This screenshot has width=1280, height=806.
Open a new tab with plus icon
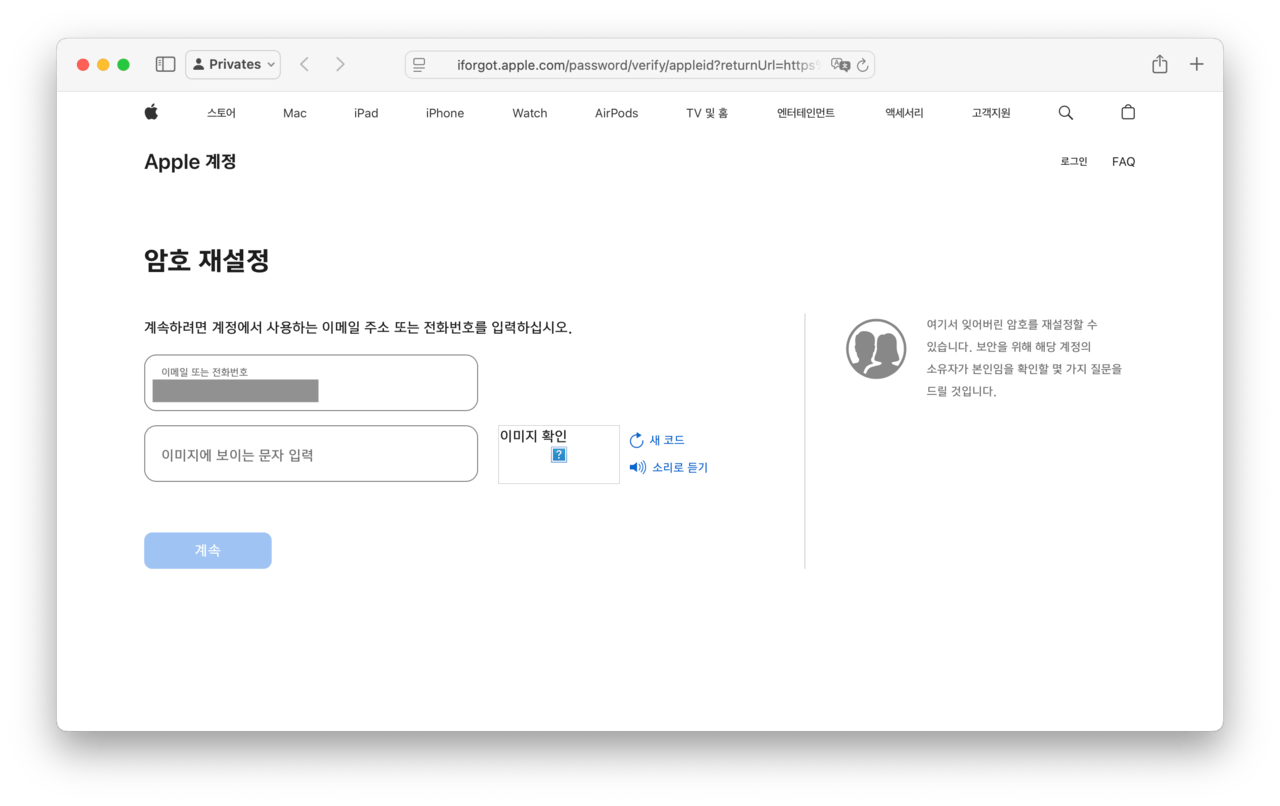[x=1197, y=64]
